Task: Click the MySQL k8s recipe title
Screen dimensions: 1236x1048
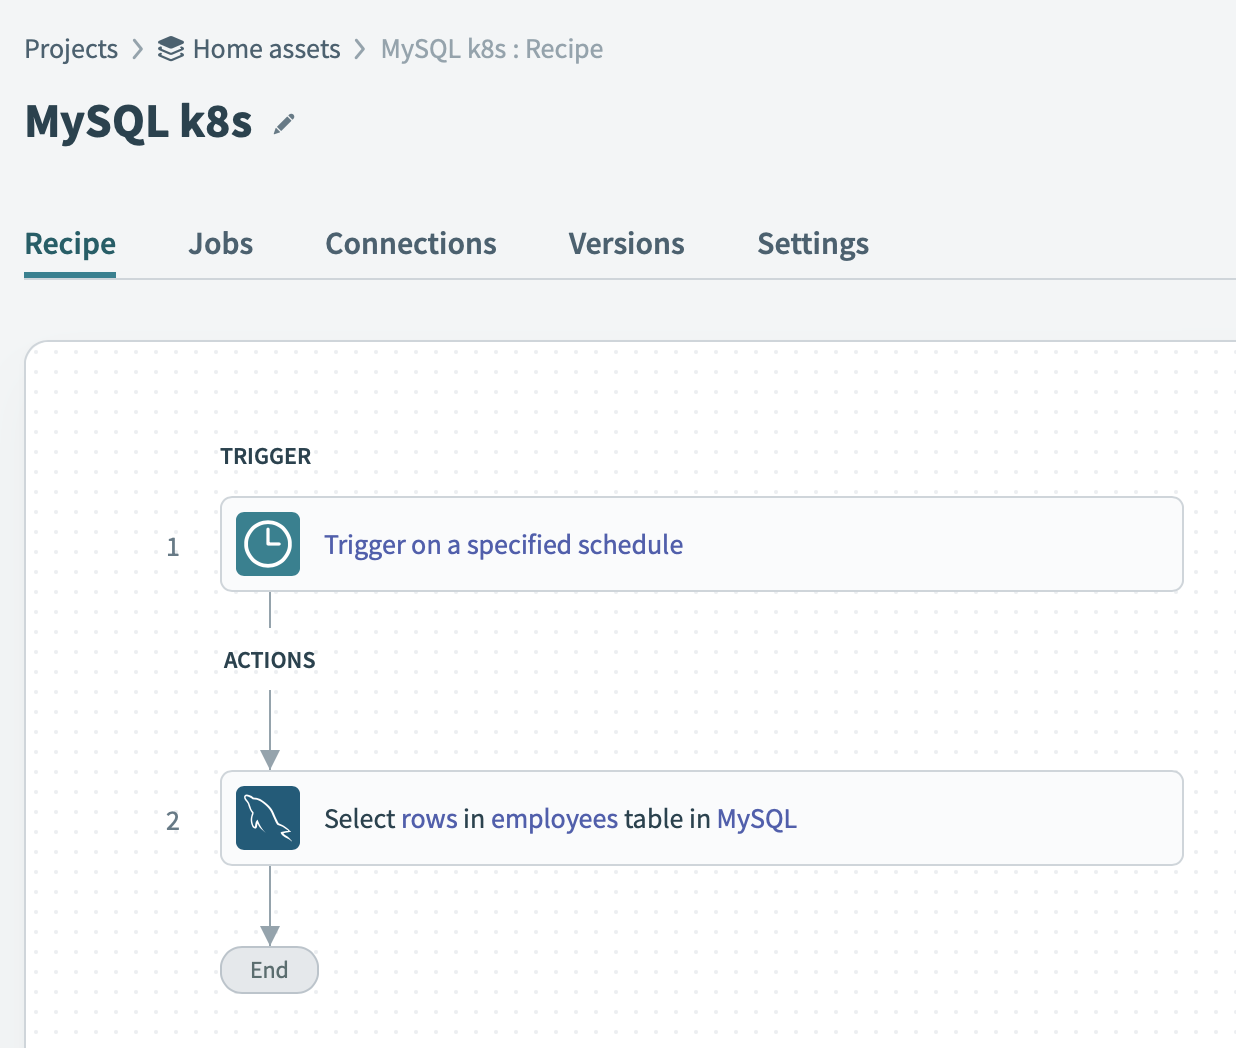Action: 138,122
